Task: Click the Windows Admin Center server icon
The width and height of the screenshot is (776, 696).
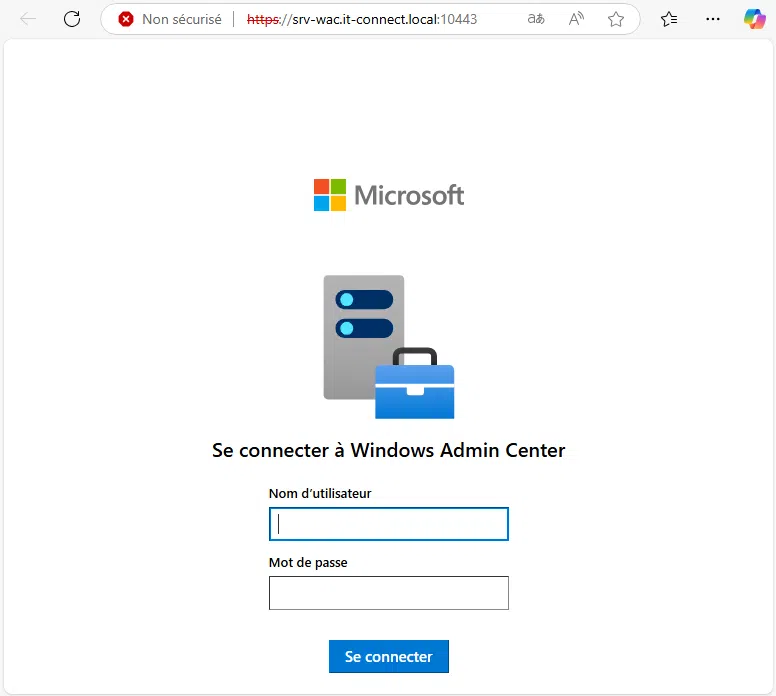Action: 388,347
